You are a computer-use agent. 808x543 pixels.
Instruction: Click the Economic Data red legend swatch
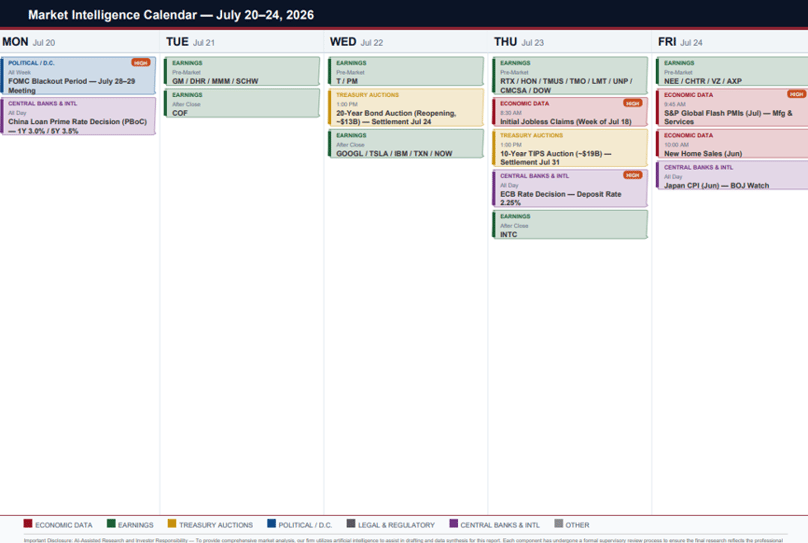tap(28, 523)
